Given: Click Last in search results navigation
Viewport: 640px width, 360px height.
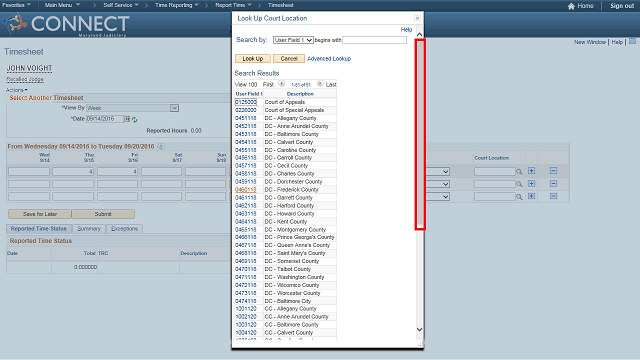Looking at the screenshot, I should [x=331, y=84].
